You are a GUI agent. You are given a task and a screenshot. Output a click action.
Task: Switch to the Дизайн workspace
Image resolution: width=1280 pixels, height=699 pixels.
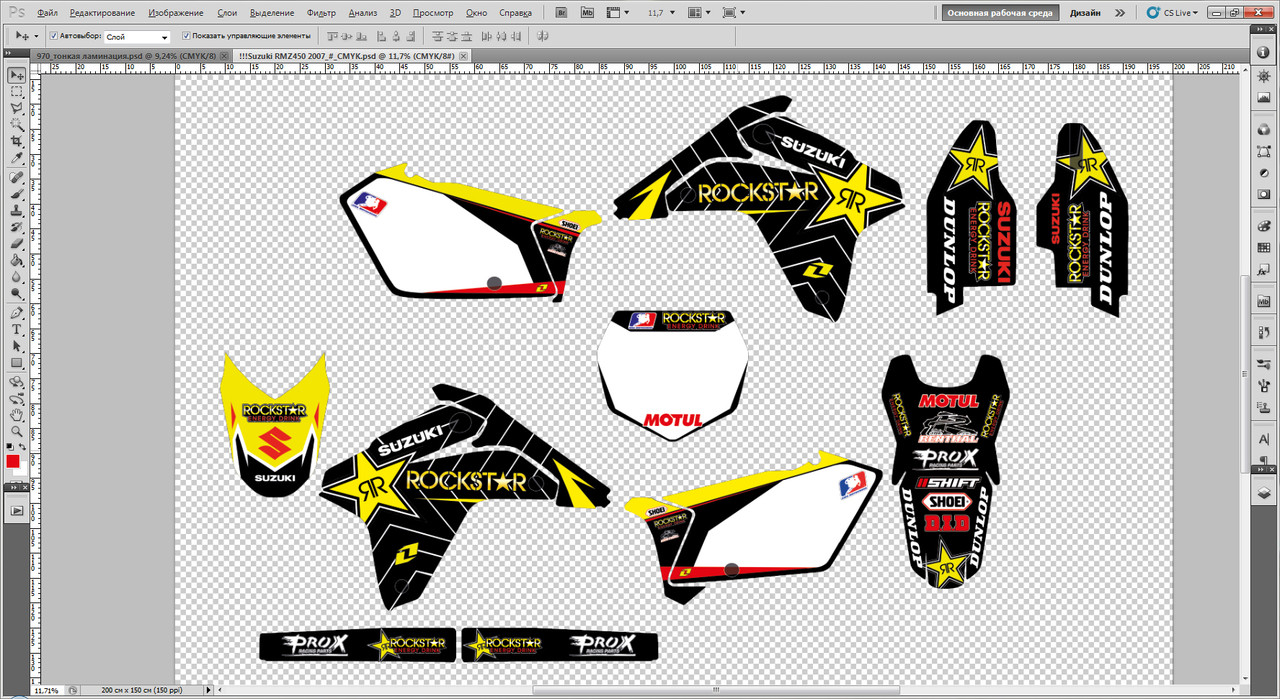(1085, 13)
